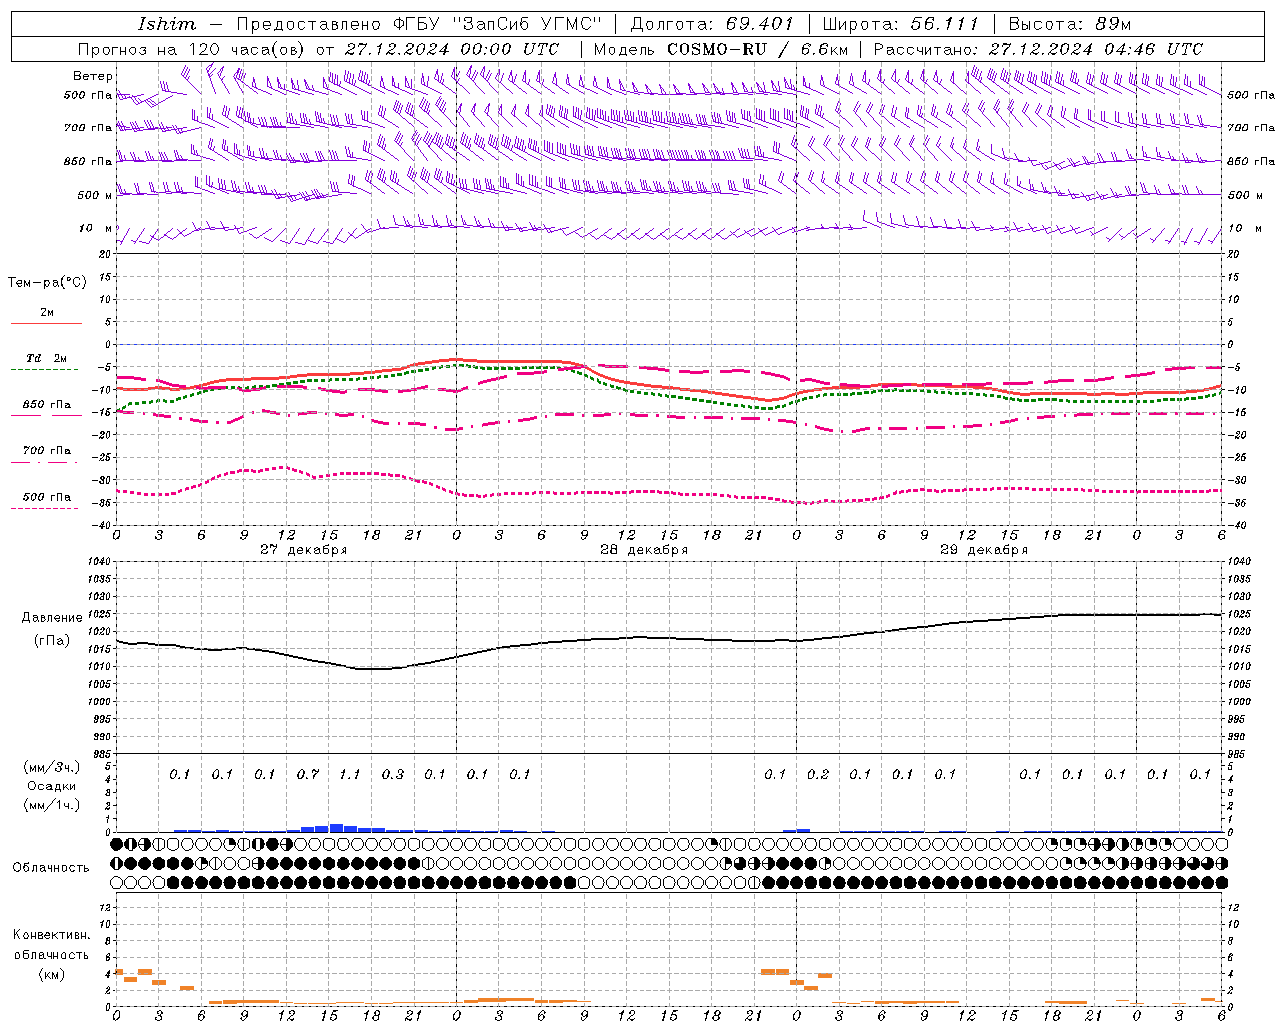1280x1024 pixels.
Task: Click the Модель COSMO-RU / 6.6км label
Action: 721,49
